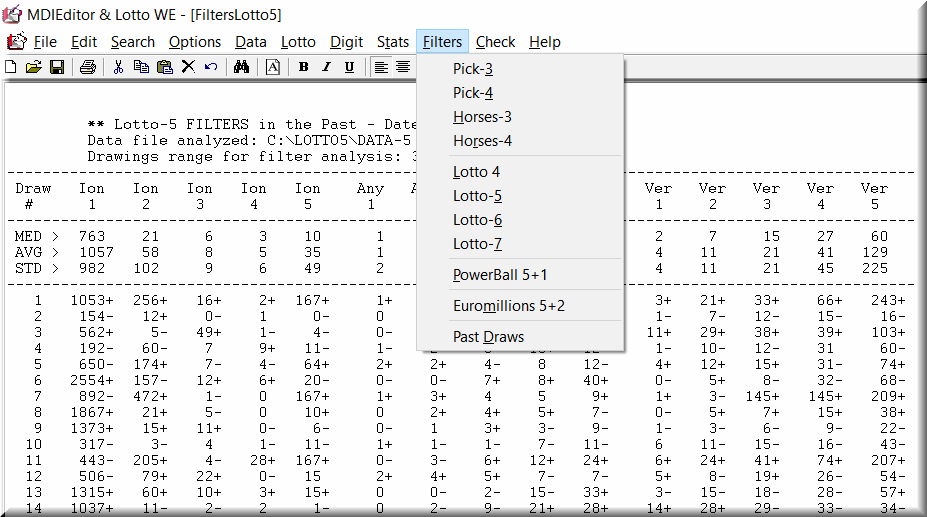
Task: Open the Stats menu
Action: tap(393, 42)
